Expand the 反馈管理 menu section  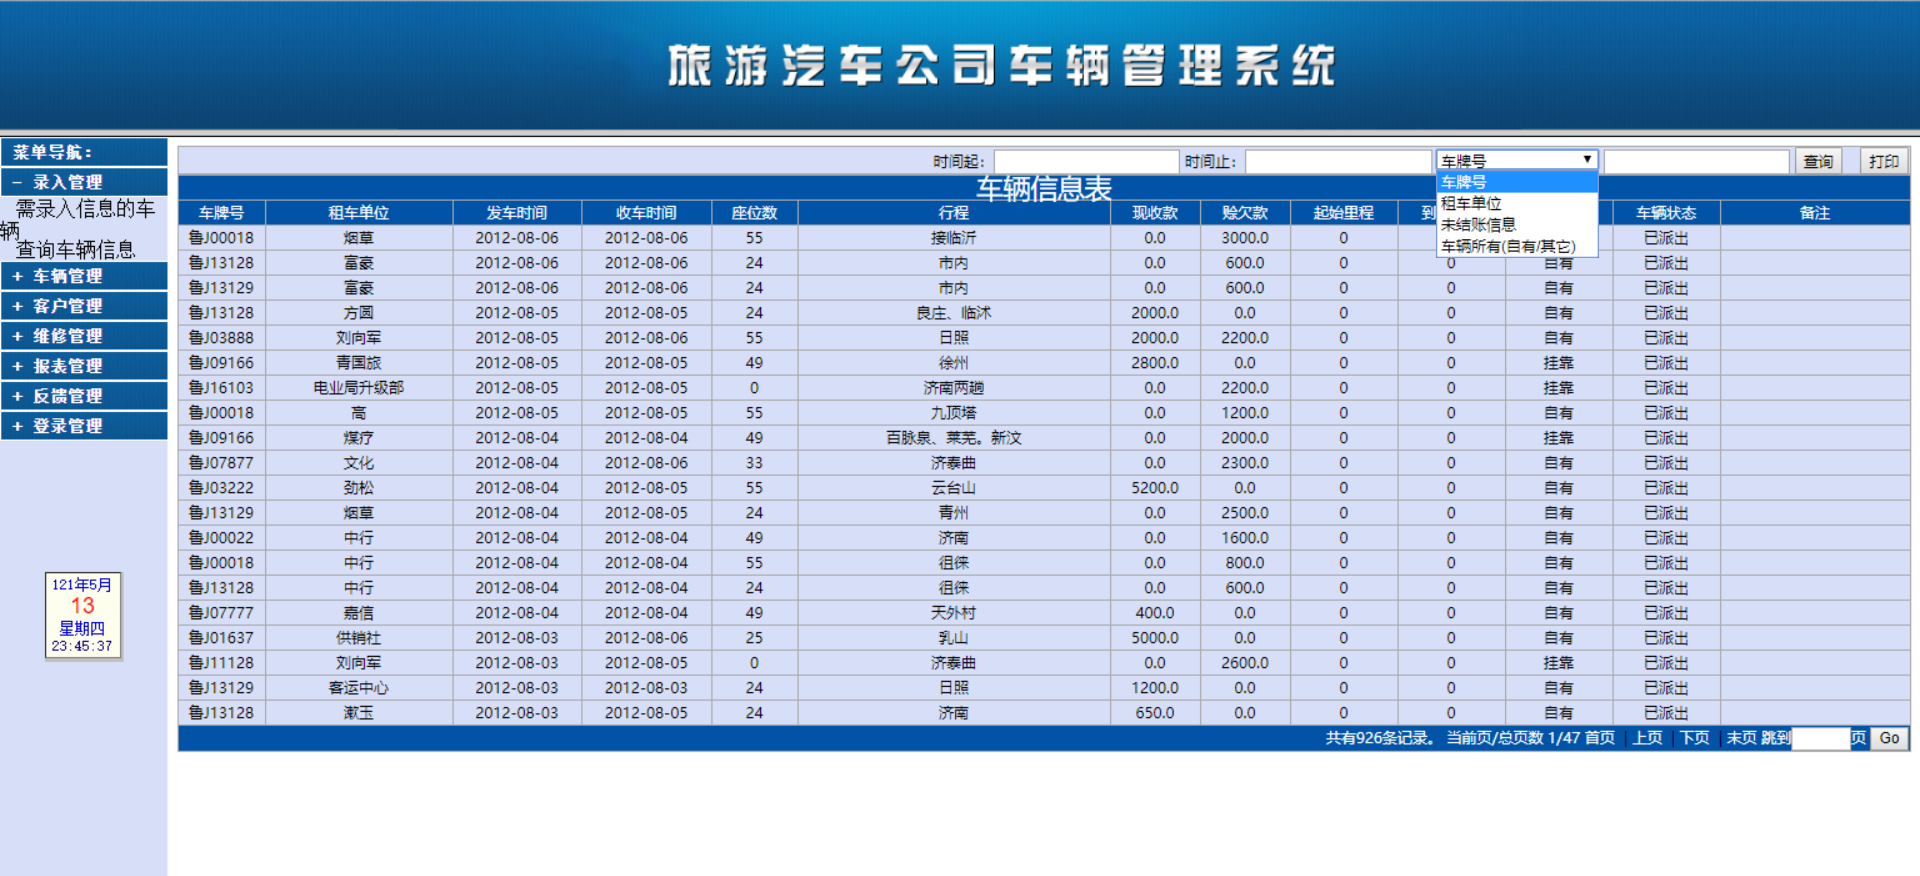(84, 396)
